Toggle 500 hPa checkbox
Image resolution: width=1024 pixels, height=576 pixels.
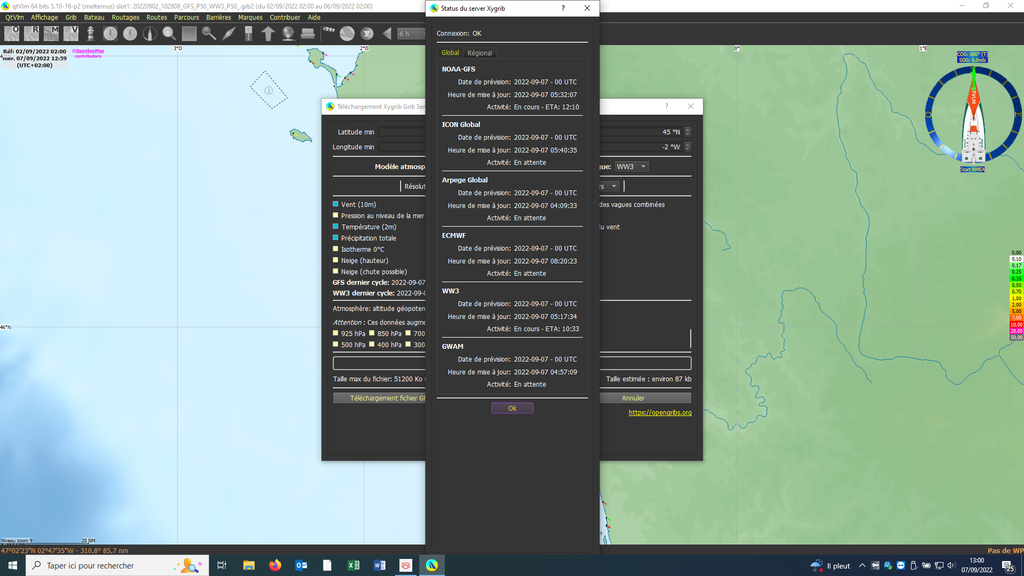tap(336, 344)
